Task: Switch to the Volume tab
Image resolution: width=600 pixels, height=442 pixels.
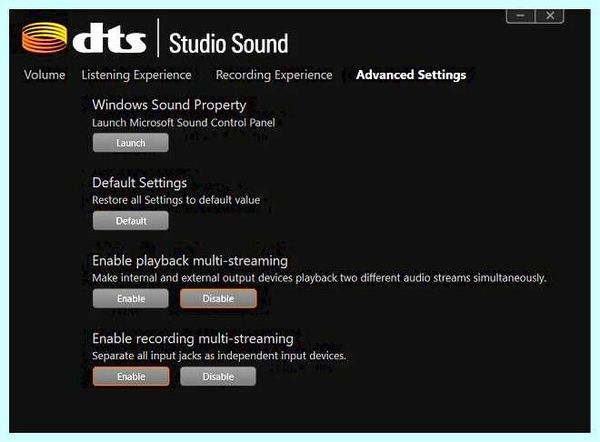Action: tap(44, 75)
